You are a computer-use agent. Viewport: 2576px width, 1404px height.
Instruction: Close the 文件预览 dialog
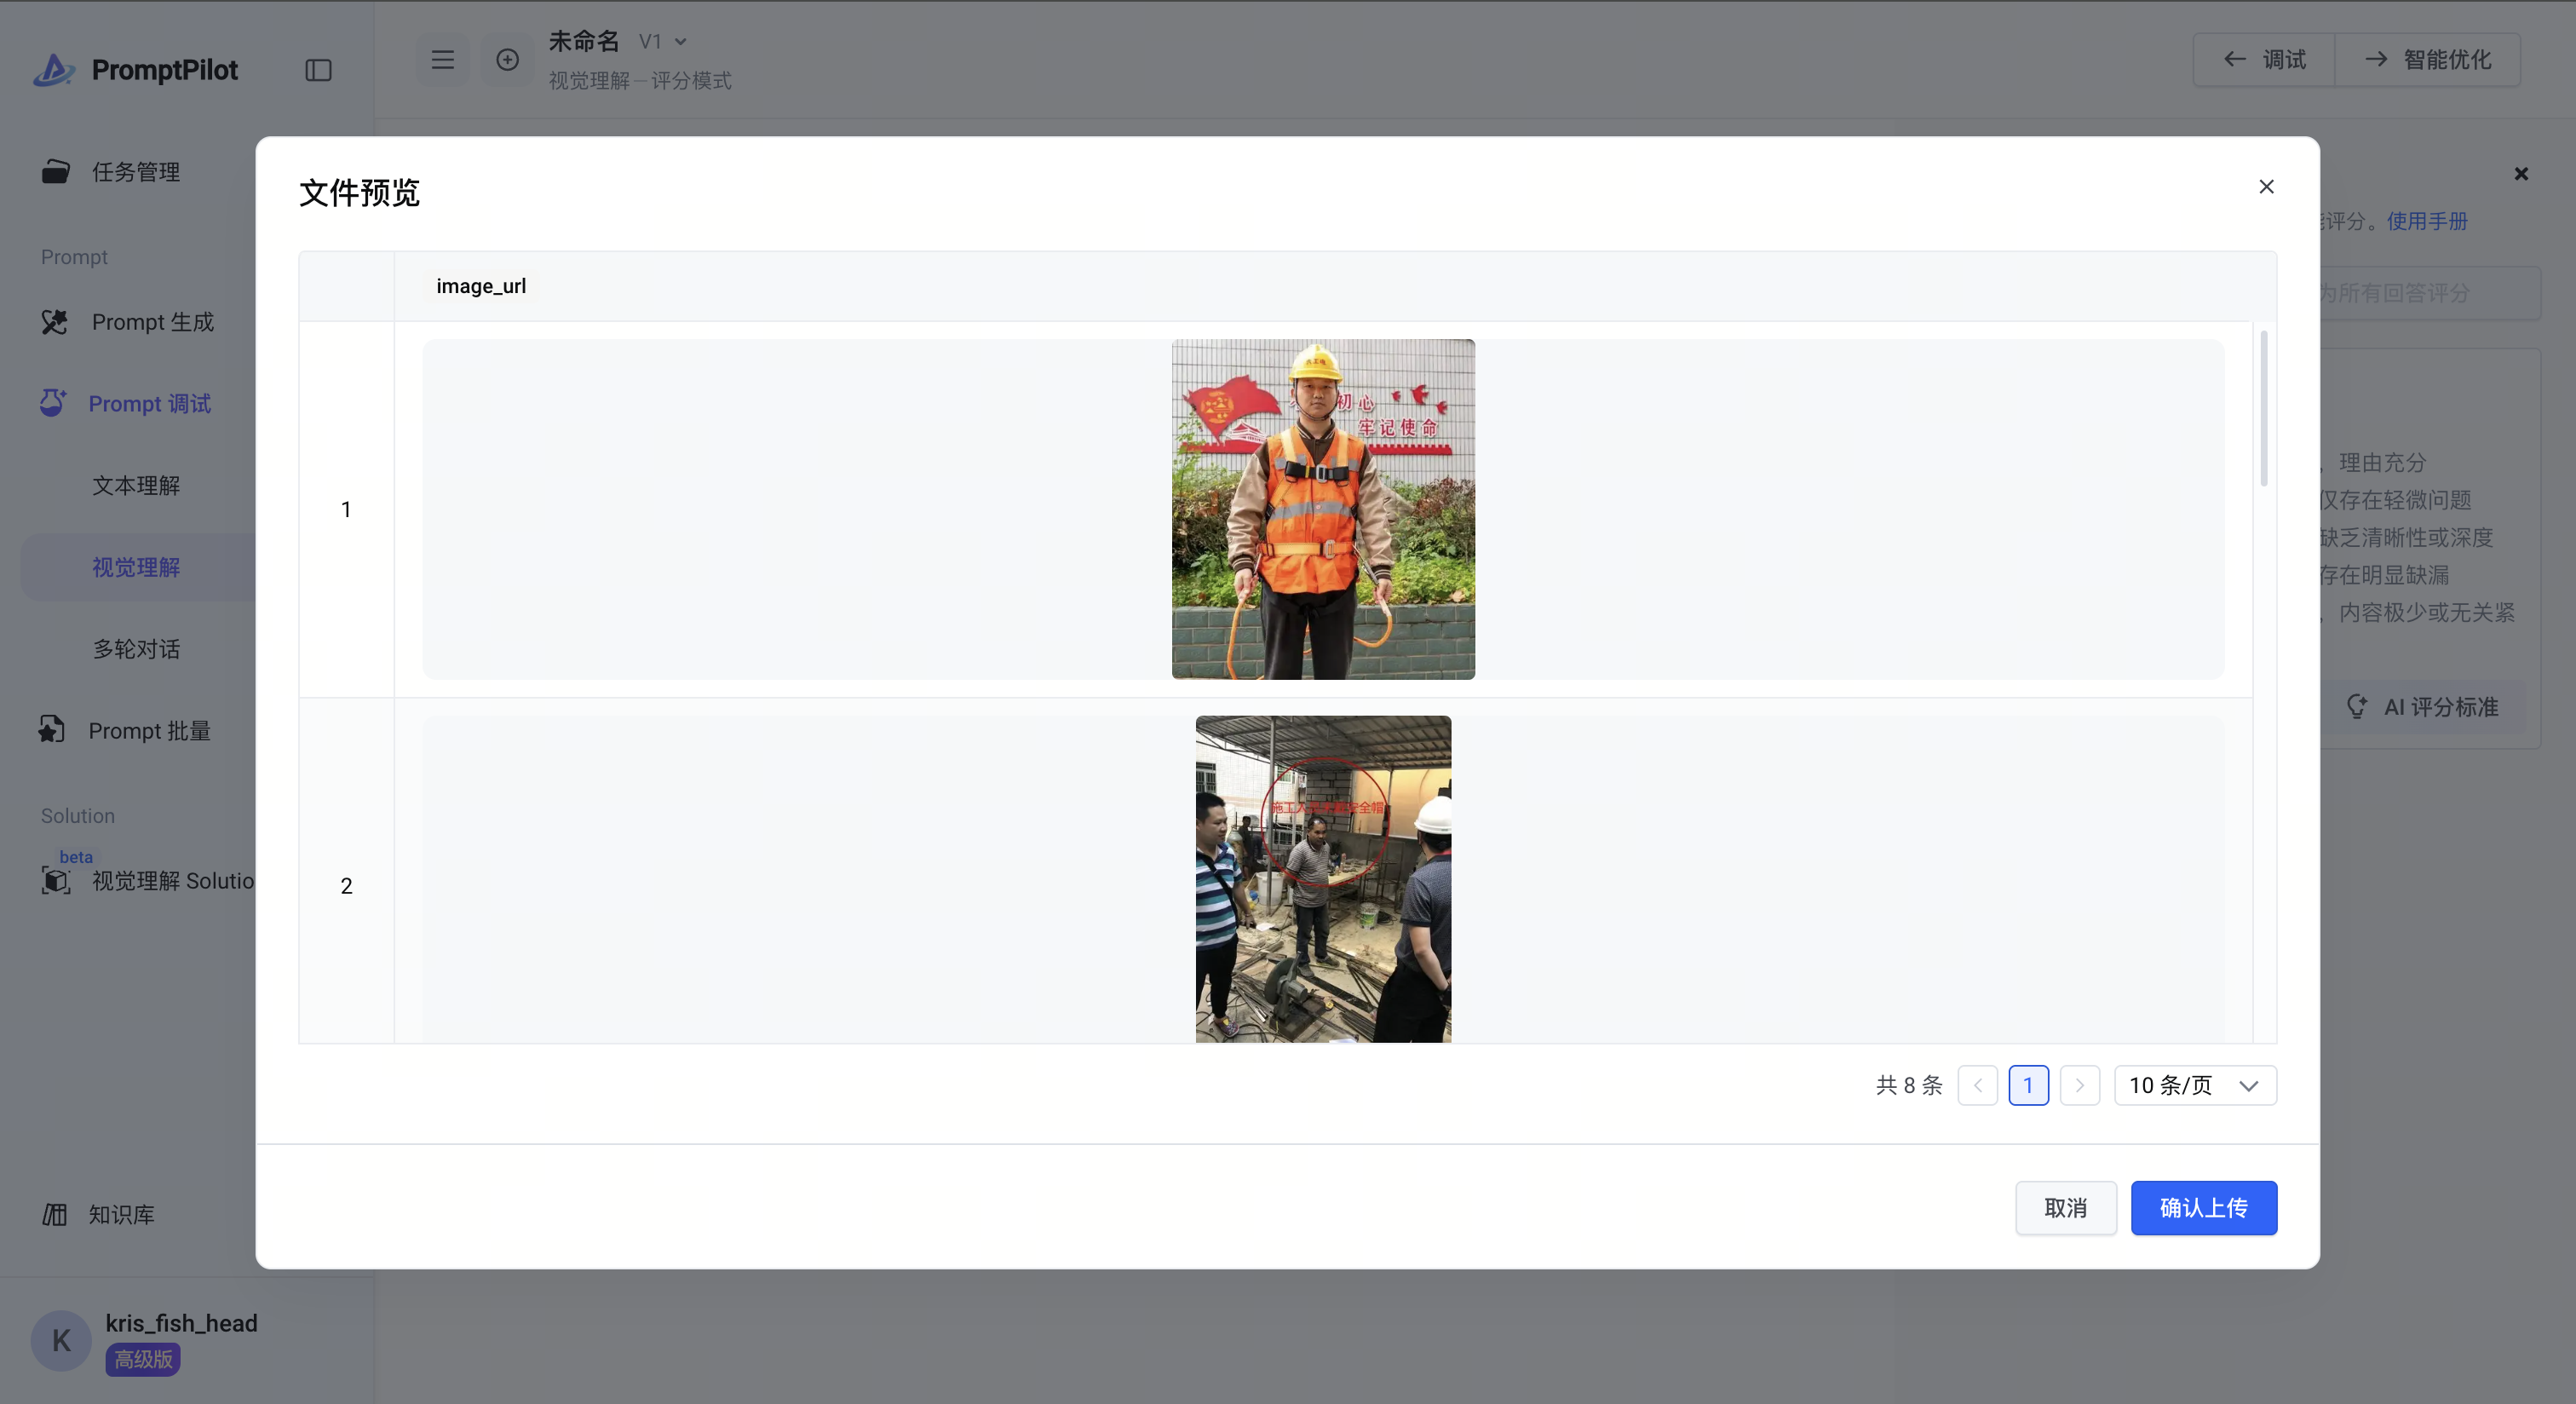point(2266,187)
